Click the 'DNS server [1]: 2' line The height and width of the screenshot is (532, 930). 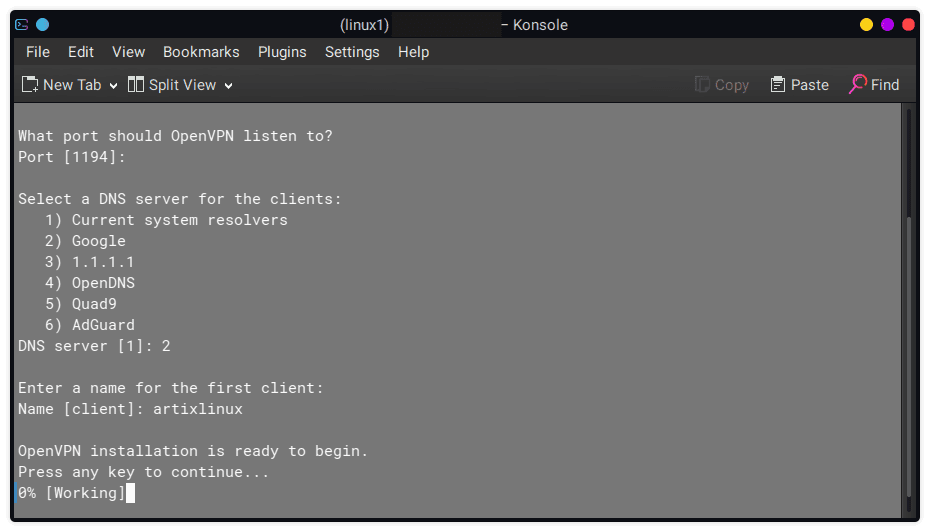click(x=94, y=346)
